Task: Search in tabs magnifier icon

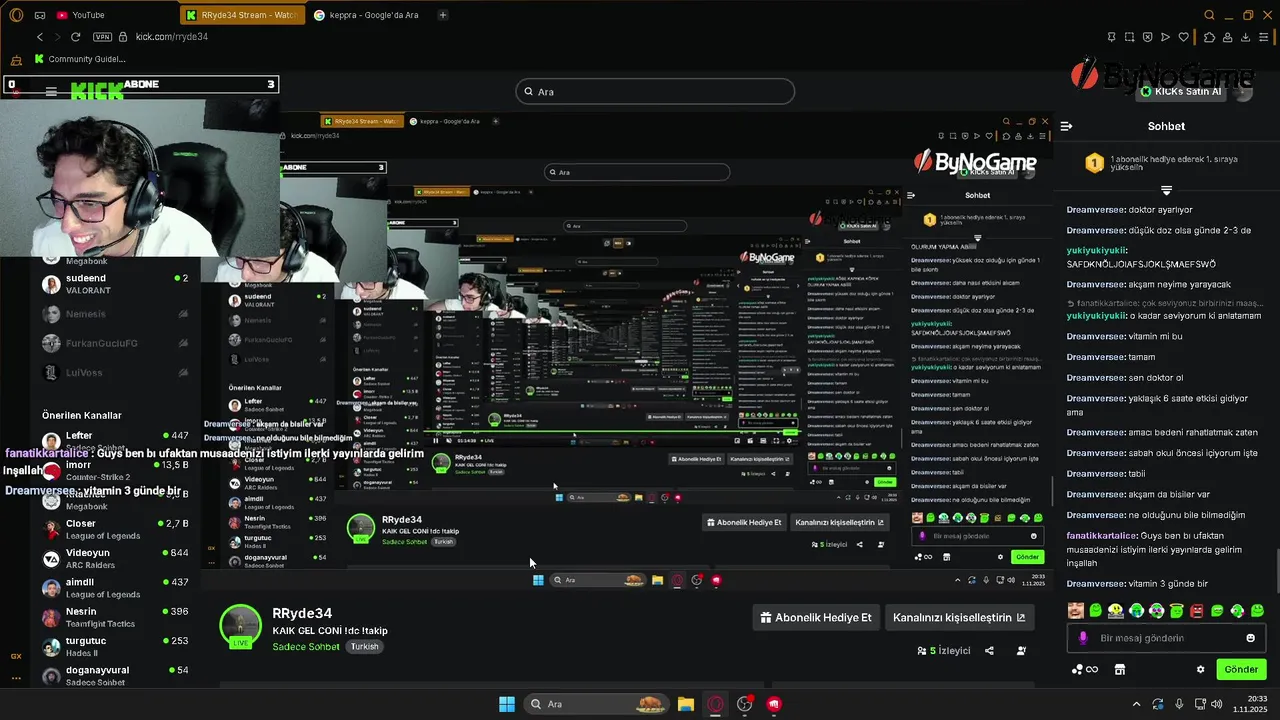Action: point(1209,15)
